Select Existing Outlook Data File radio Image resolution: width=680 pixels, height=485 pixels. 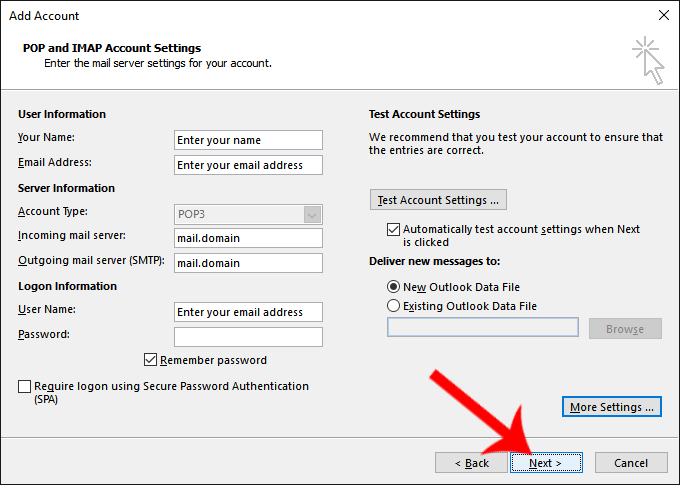[393, 306]
